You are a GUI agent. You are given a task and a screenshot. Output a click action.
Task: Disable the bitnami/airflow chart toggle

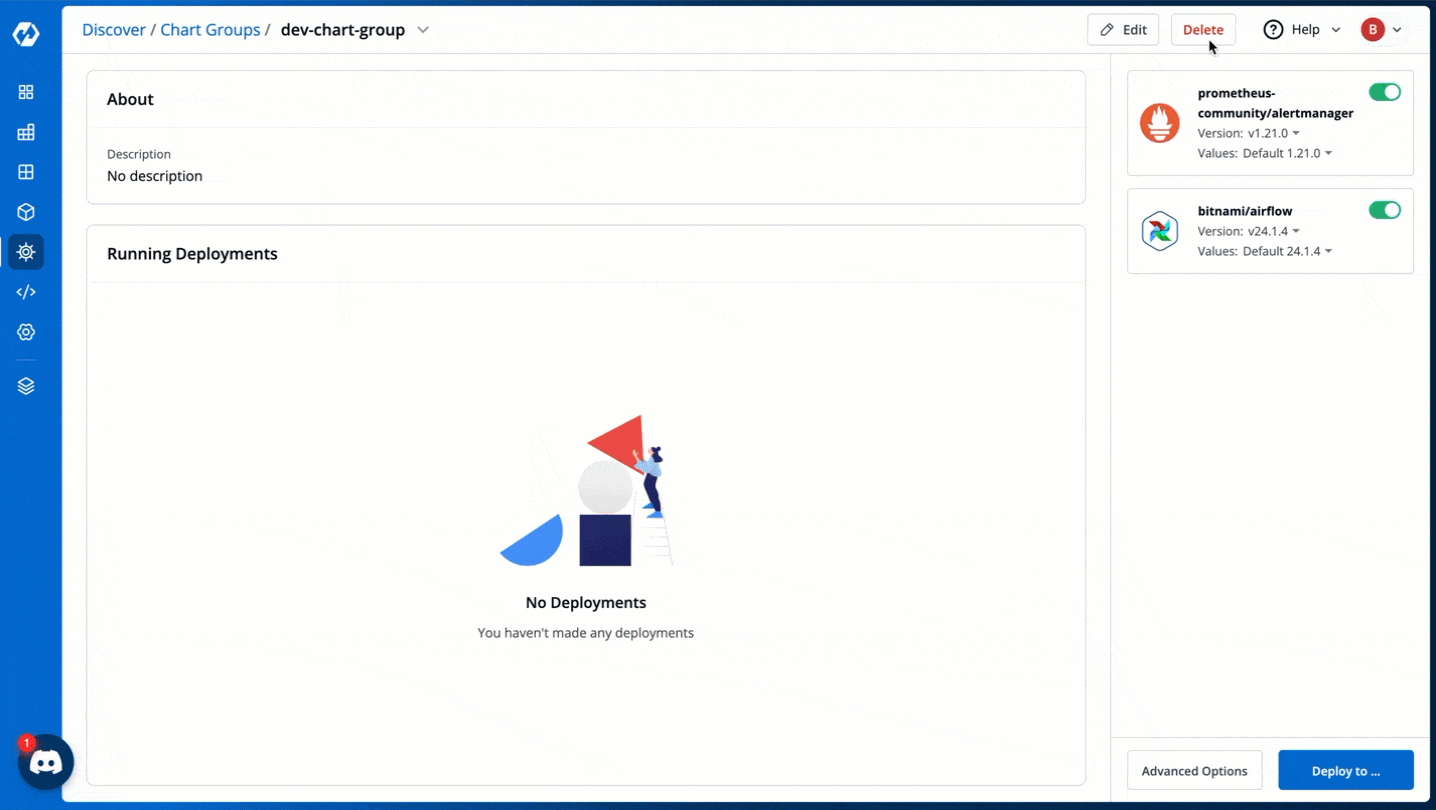pos(1384,210)
